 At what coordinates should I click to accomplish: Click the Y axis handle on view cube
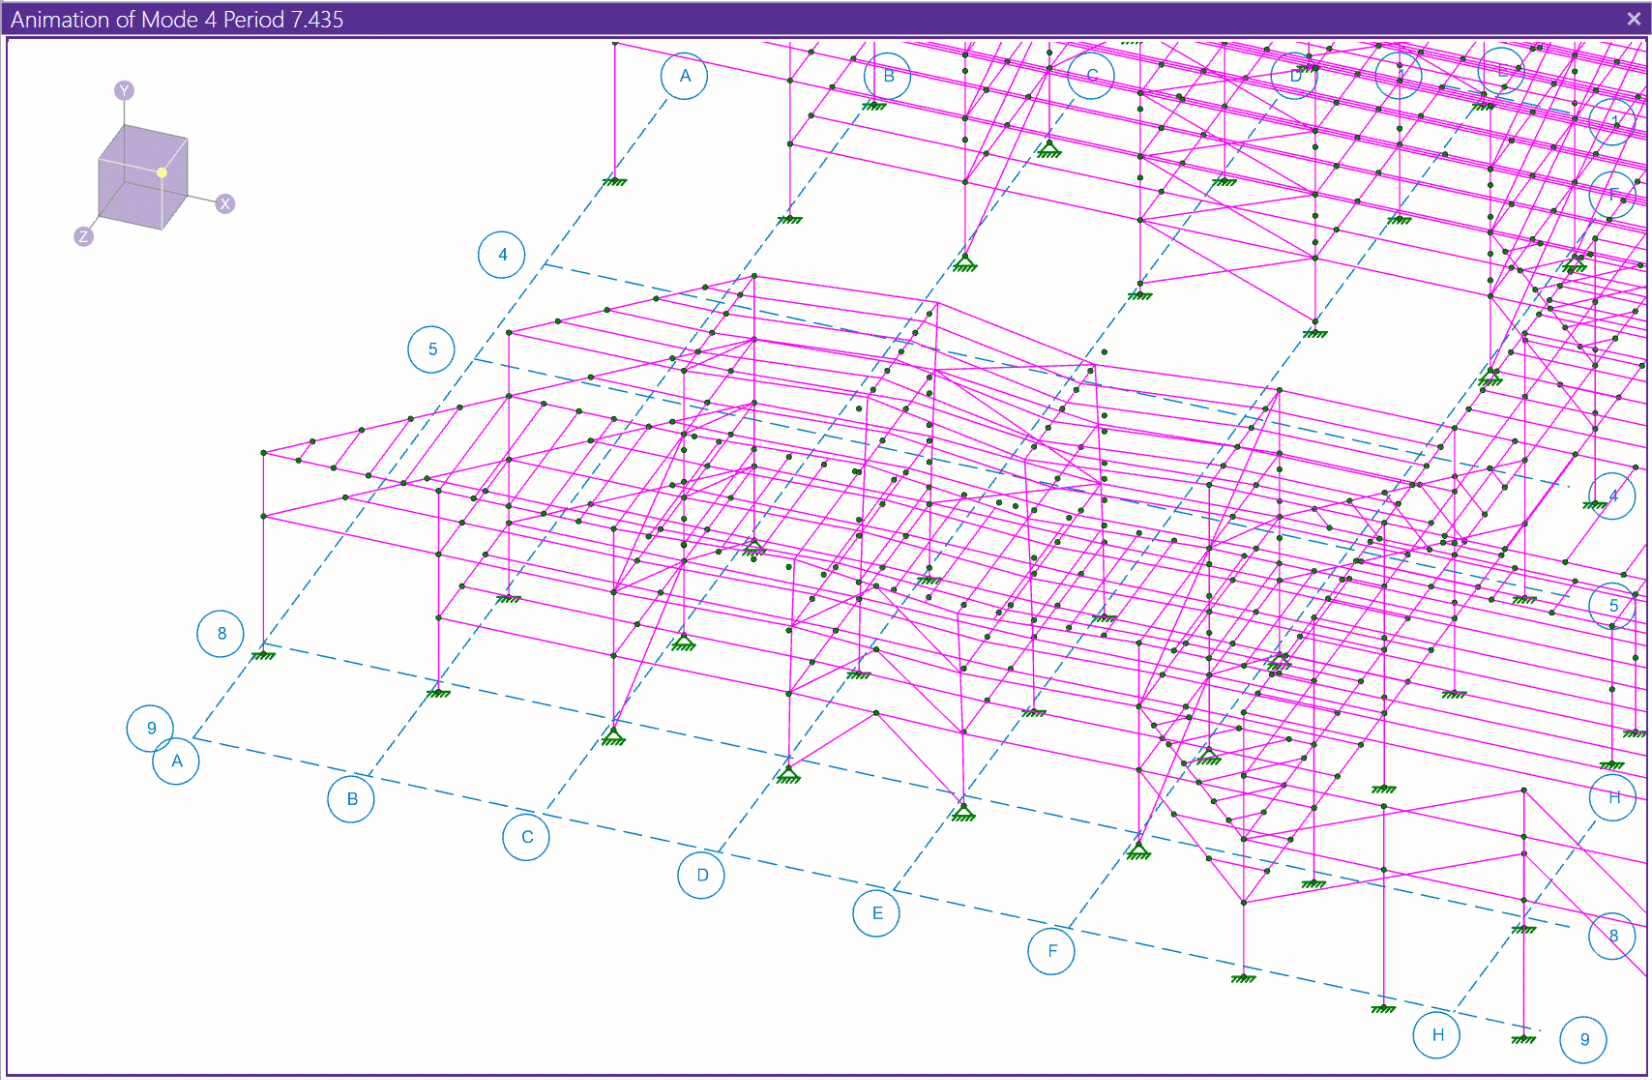[x=124, y=91]
